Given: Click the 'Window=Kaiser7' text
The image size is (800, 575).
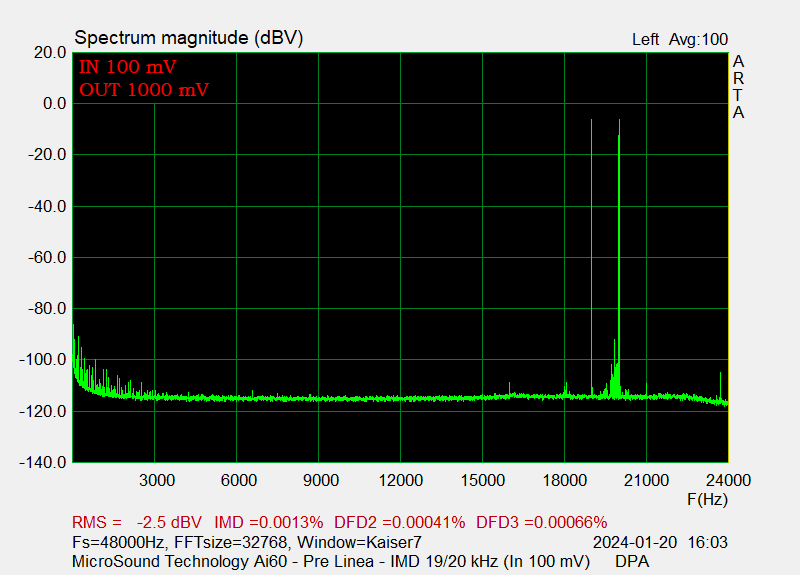Looking at the screenshot, I should coord(359,542).
